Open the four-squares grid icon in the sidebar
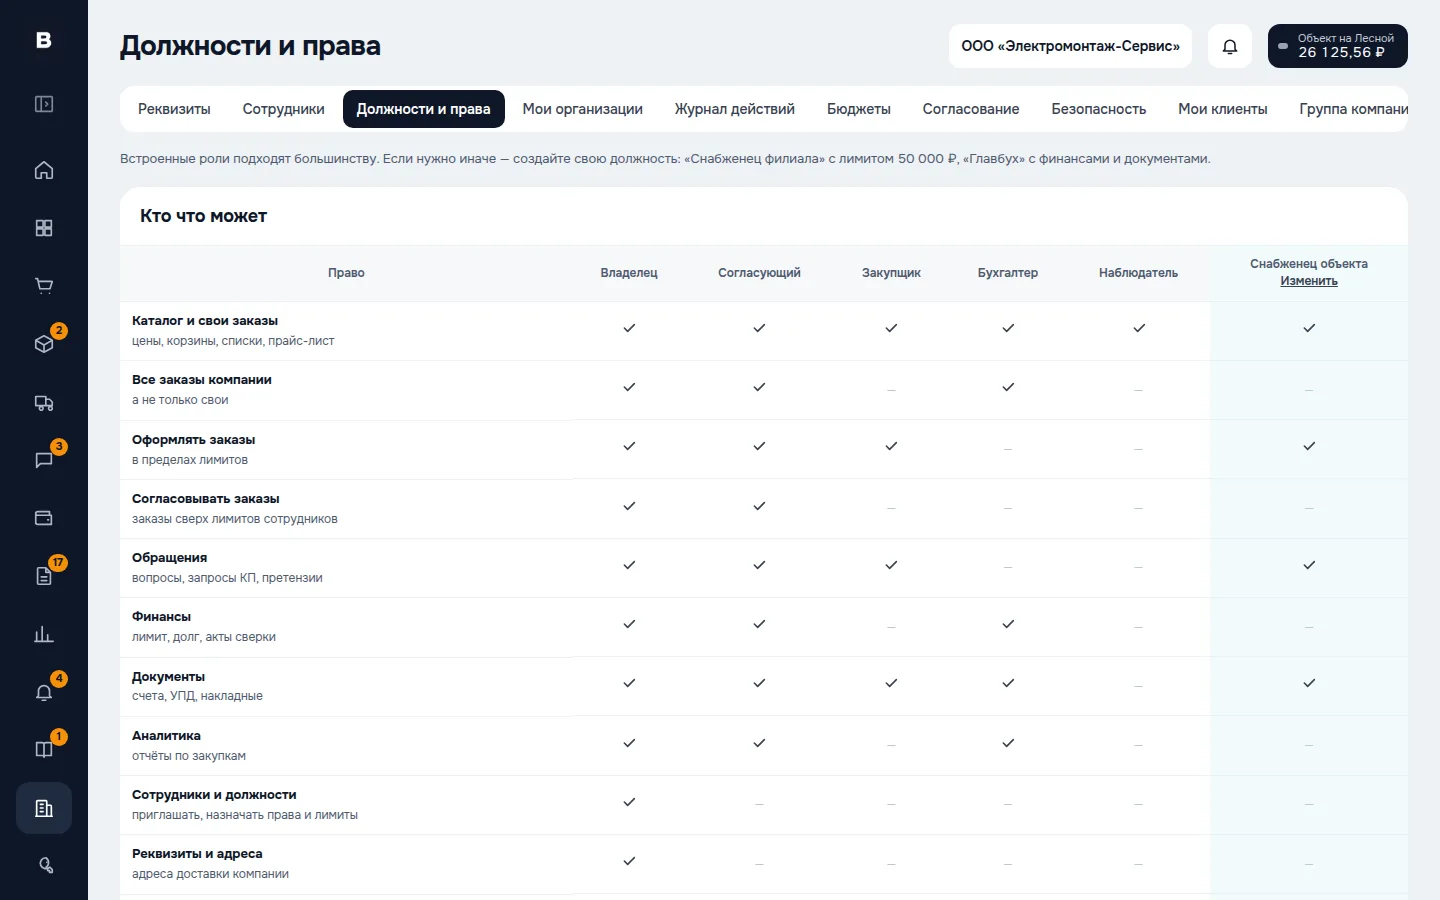 [44, 228]
